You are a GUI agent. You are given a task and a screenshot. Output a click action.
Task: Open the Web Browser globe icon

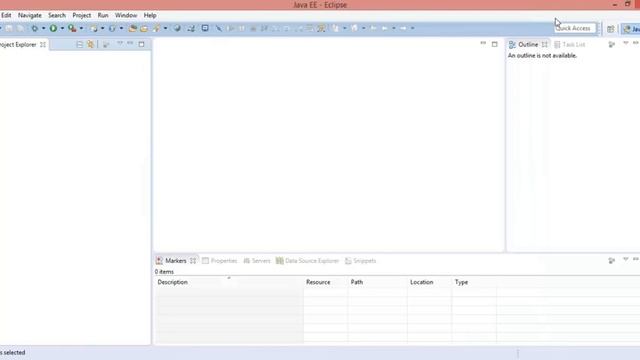coord(177,28)
